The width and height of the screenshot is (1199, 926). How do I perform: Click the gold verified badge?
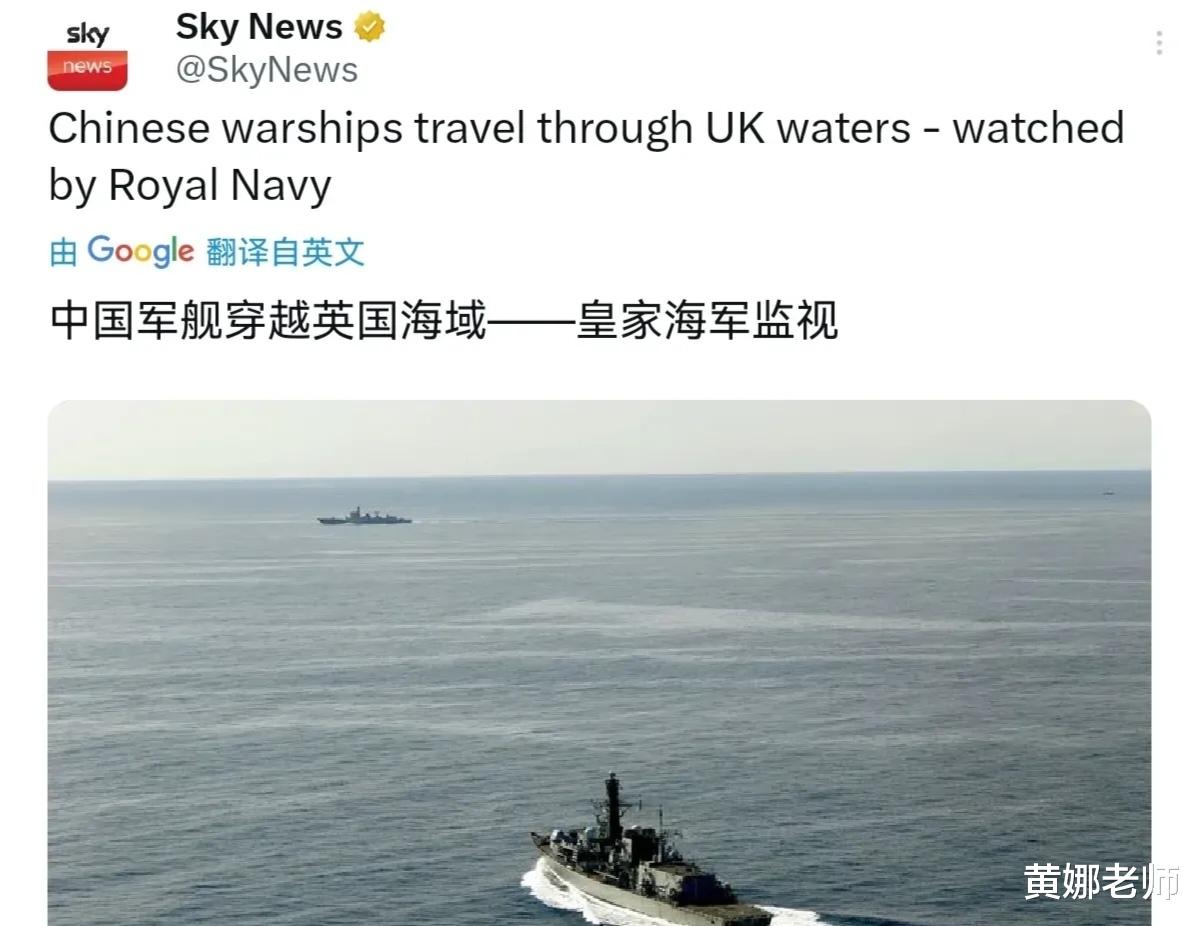tap(370, 28)
